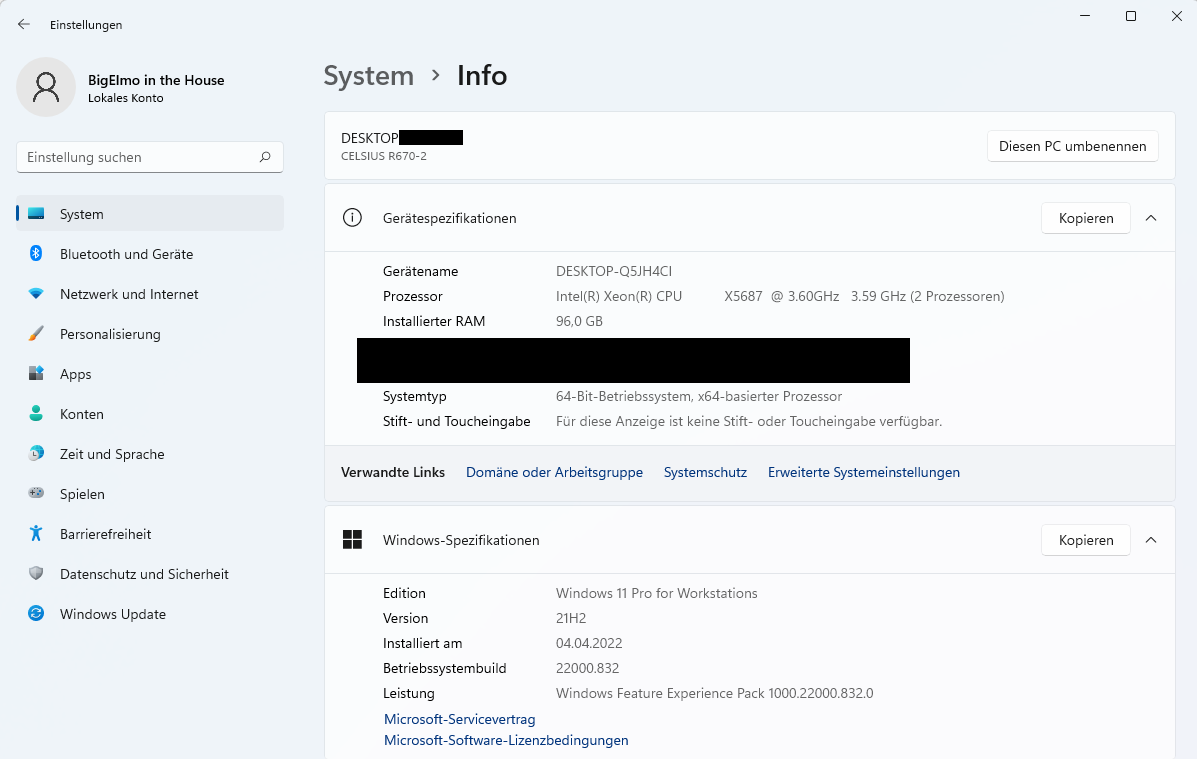Collapse the Windows-Spezifikationen section chevron

pyautogui.click(x=1150, y=540)
